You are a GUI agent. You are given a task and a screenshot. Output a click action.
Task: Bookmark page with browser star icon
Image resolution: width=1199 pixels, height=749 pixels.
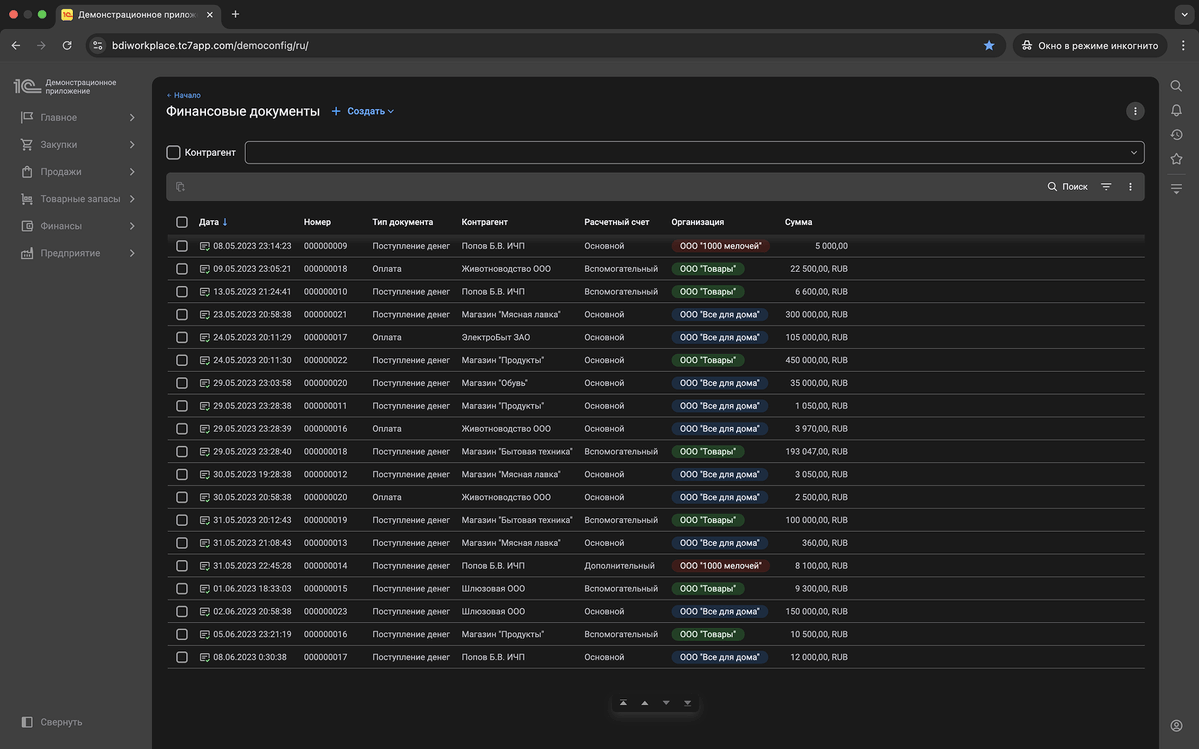pyautogui.click(x=989, y=45)
